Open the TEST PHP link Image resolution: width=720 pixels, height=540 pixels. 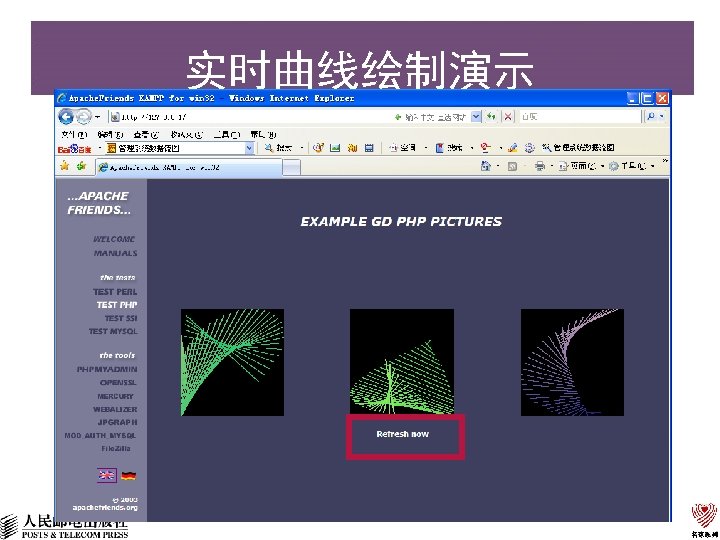[x=117, y=305]
